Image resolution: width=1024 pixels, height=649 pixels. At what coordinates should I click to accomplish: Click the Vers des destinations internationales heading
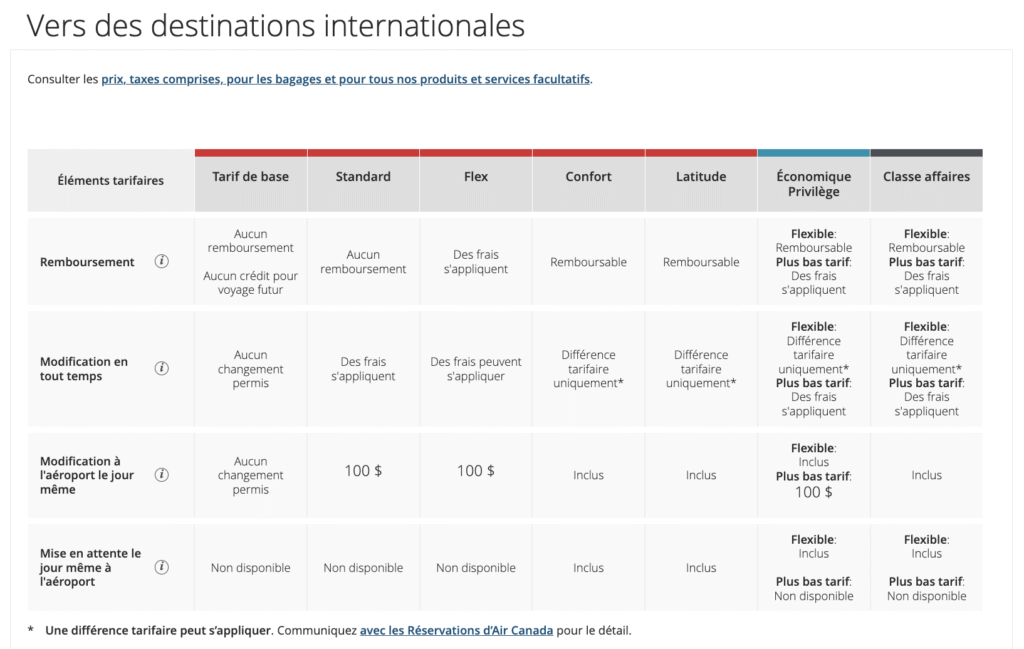click(275, 25)
